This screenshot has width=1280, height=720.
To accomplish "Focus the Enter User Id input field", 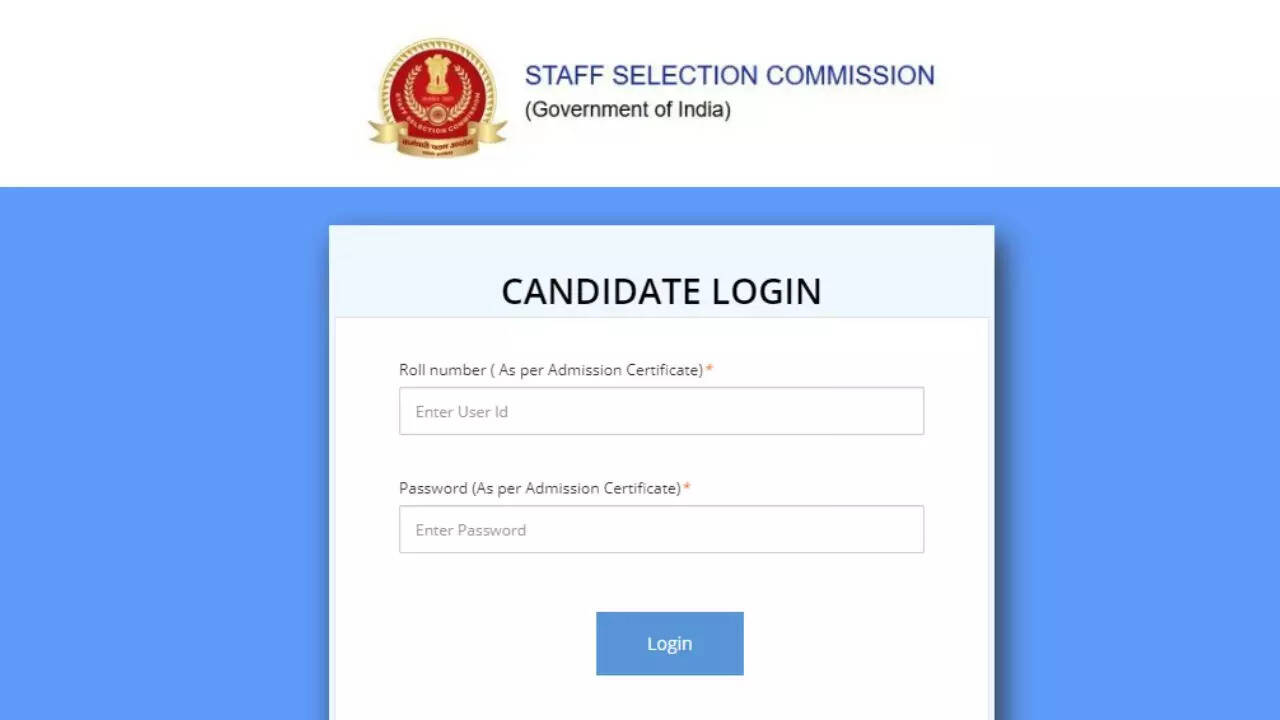I will (661, 411).
